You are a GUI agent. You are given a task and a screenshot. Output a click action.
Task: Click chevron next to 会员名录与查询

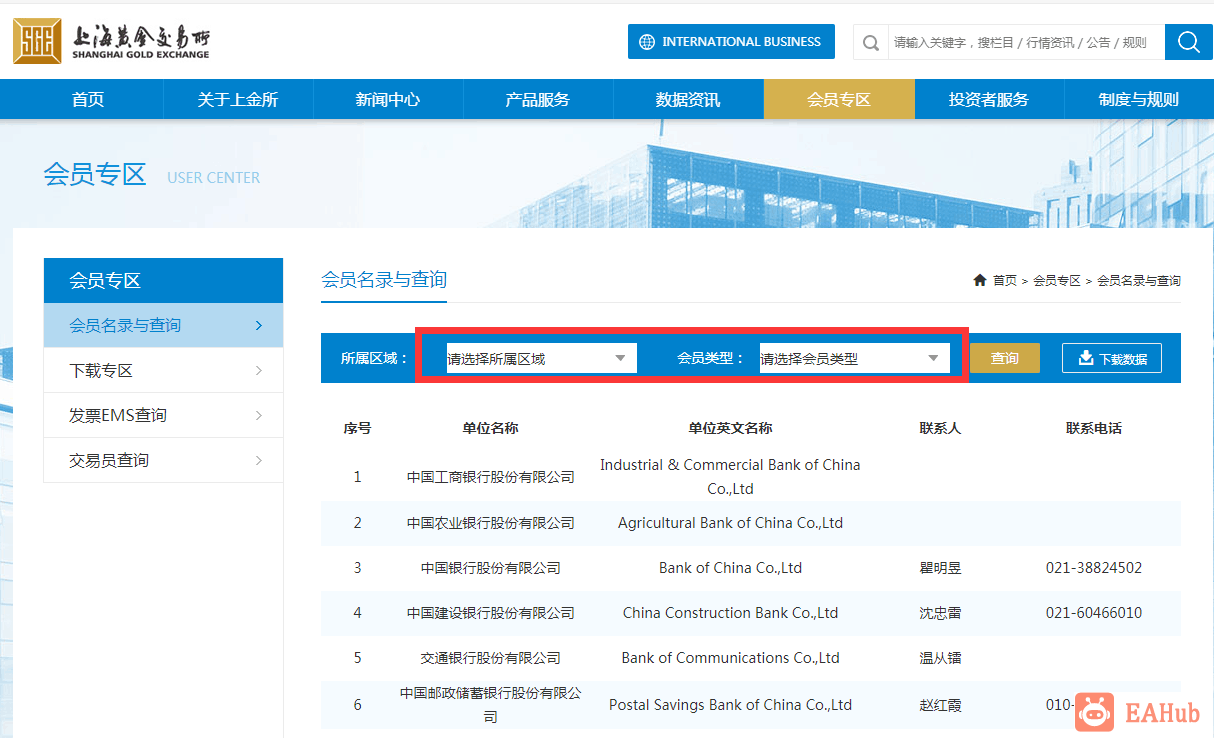point(259,325)
